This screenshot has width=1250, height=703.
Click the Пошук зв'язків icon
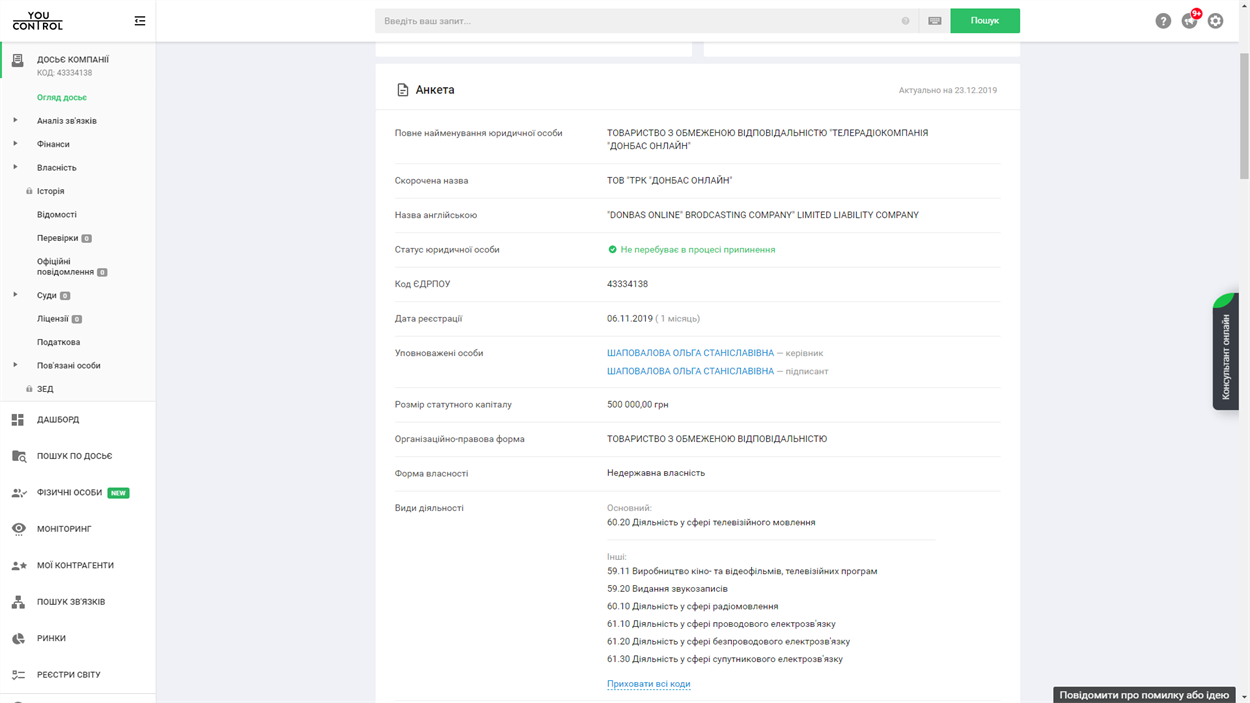pos(18,602)
